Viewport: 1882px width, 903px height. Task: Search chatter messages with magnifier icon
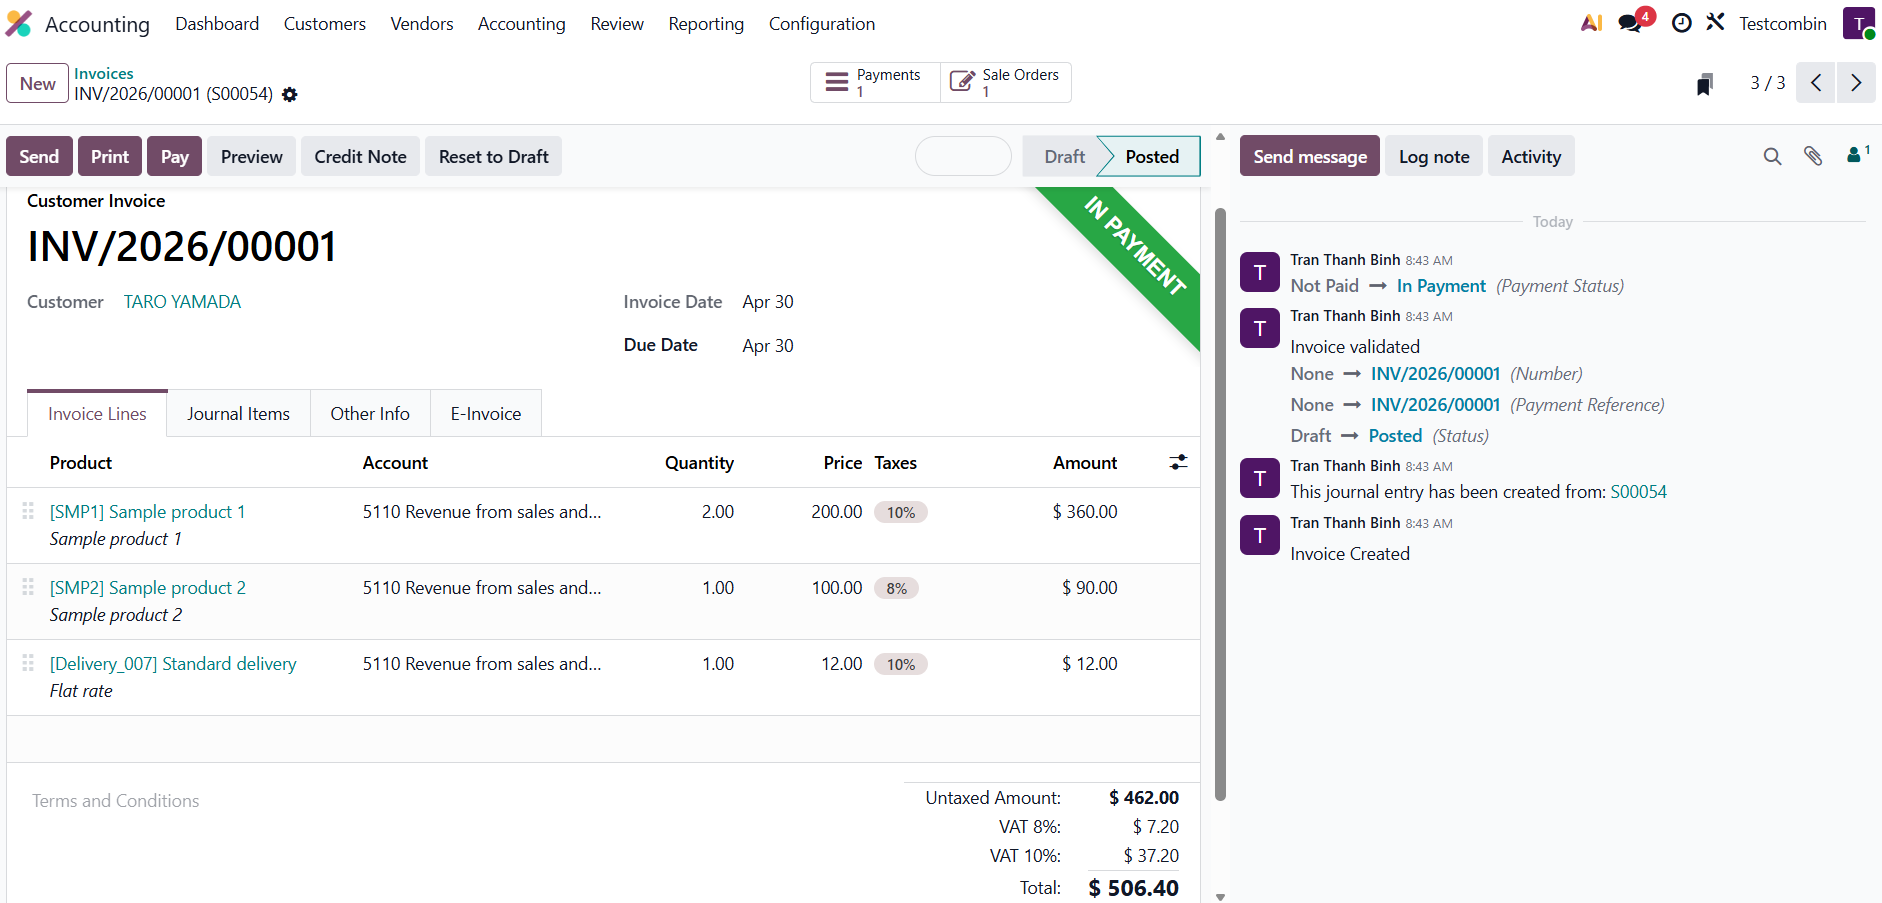coord(1772,156)
